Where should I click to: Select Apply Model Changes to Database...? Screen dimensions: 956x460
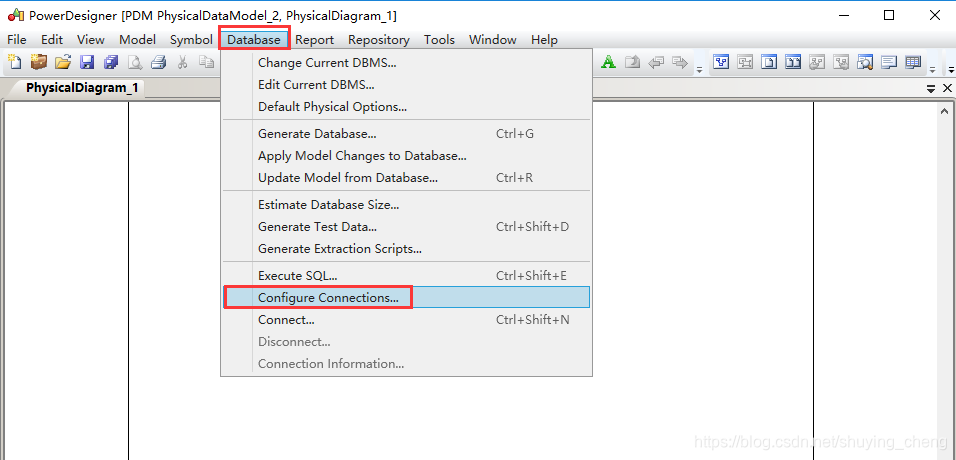click(406, 156)
